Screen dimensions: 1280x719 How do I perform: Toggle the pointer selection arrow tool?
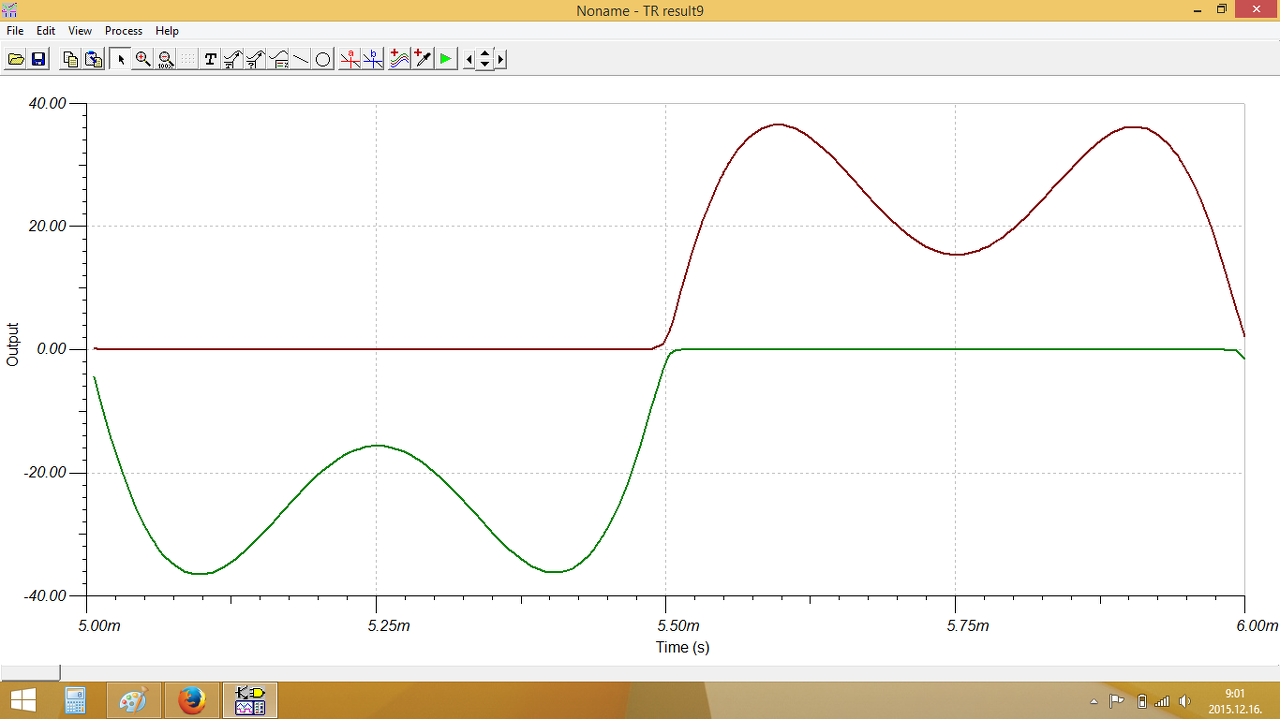(x=121, y=59)
